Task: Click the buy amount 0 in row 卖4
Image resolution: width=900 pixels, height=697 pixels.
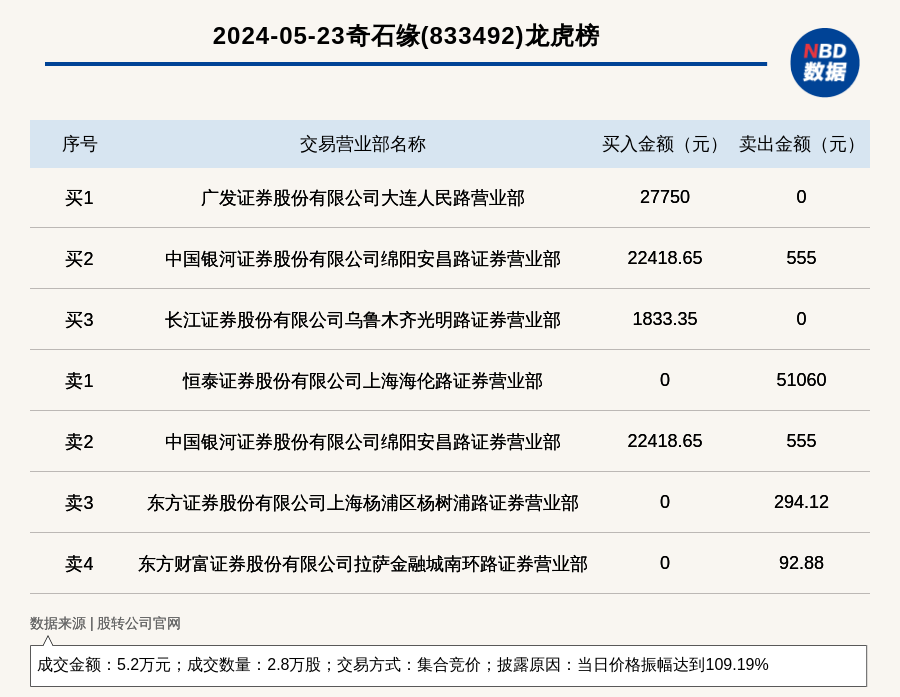Action: tap(665, 563)
